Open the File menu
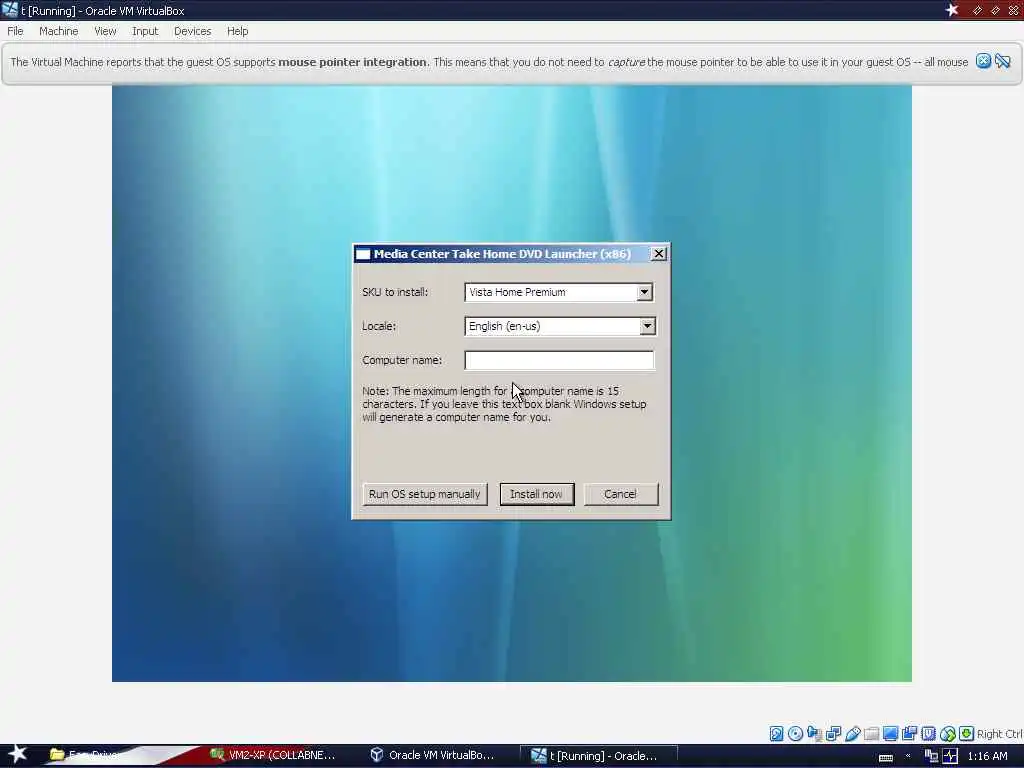 15,31
